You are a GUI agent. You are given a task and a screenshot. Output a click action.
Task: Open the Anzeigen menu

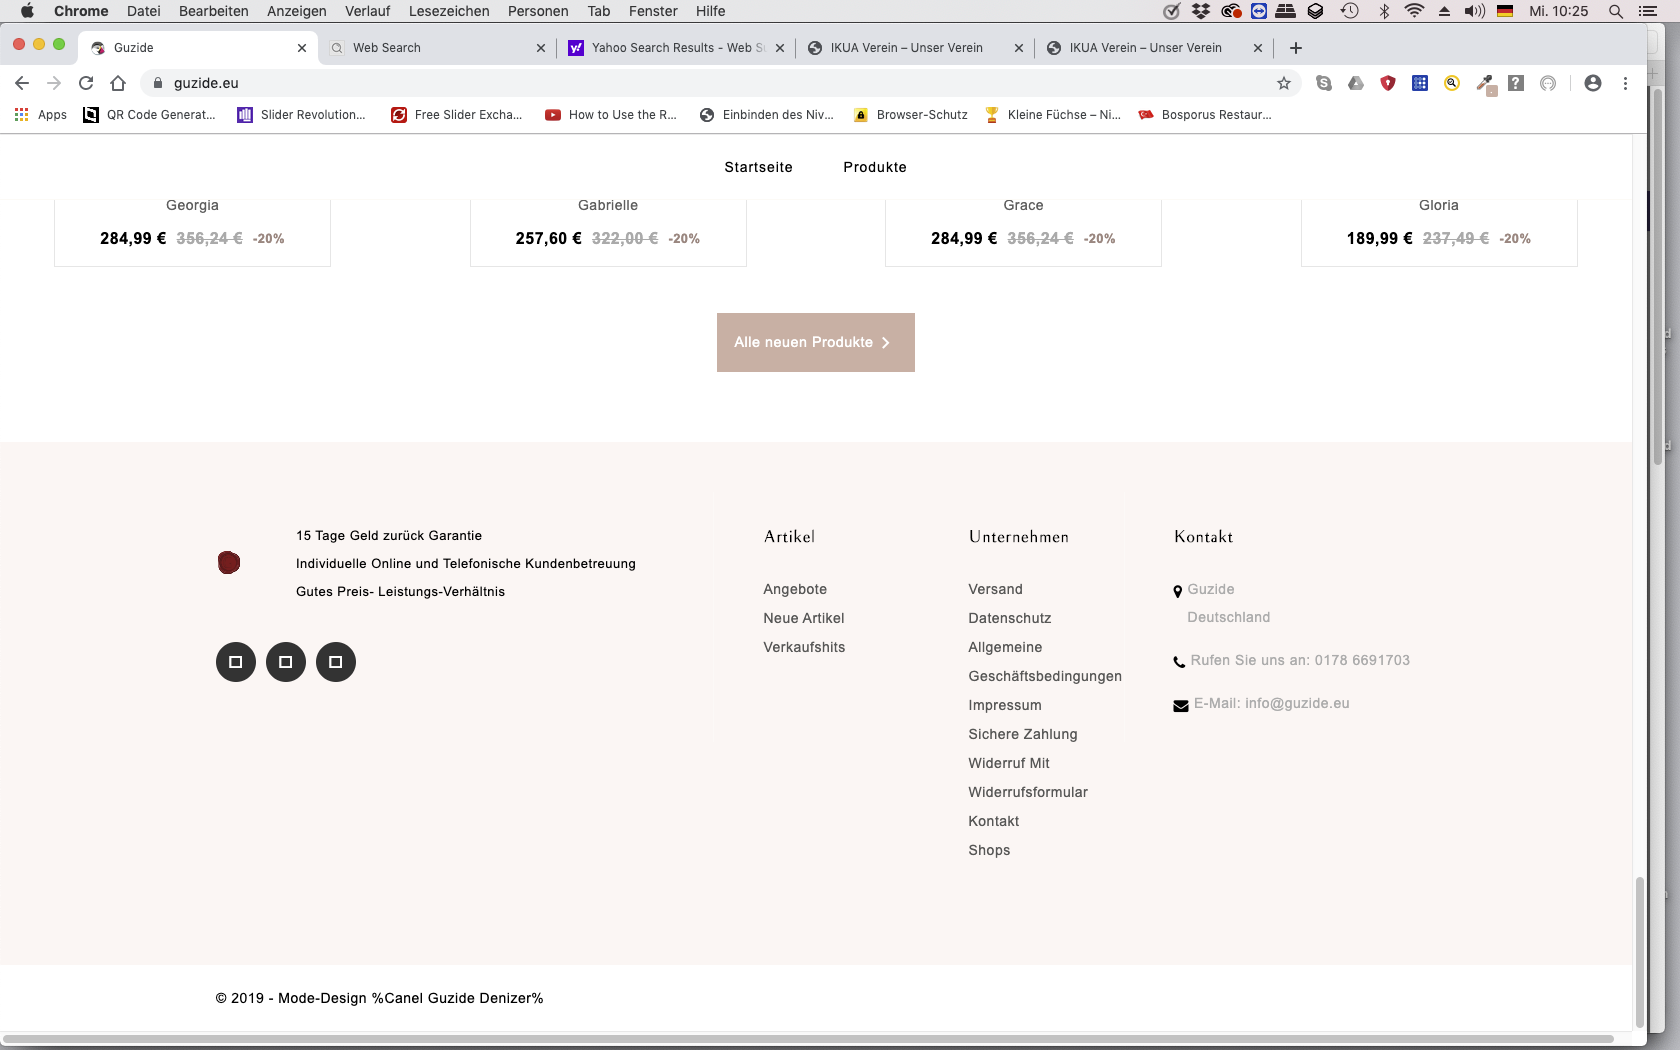click(297, 11)
